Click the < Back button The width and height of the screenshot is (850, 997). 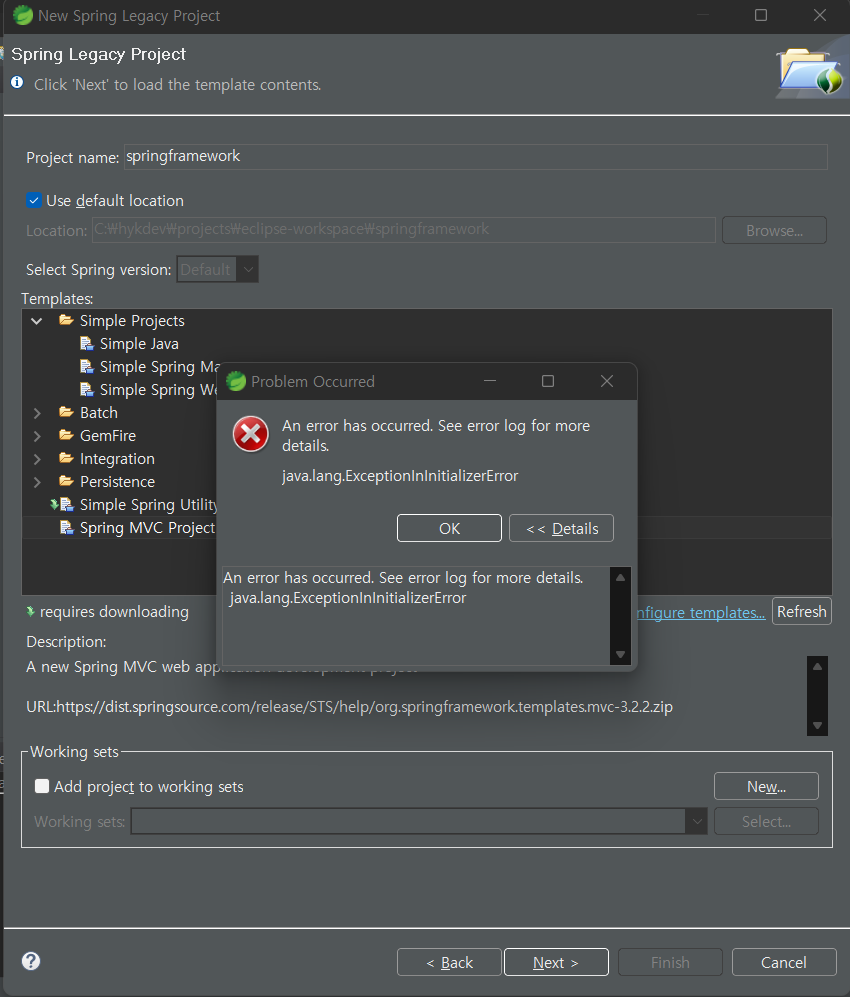pyautogui.click(x=449, y=962)
